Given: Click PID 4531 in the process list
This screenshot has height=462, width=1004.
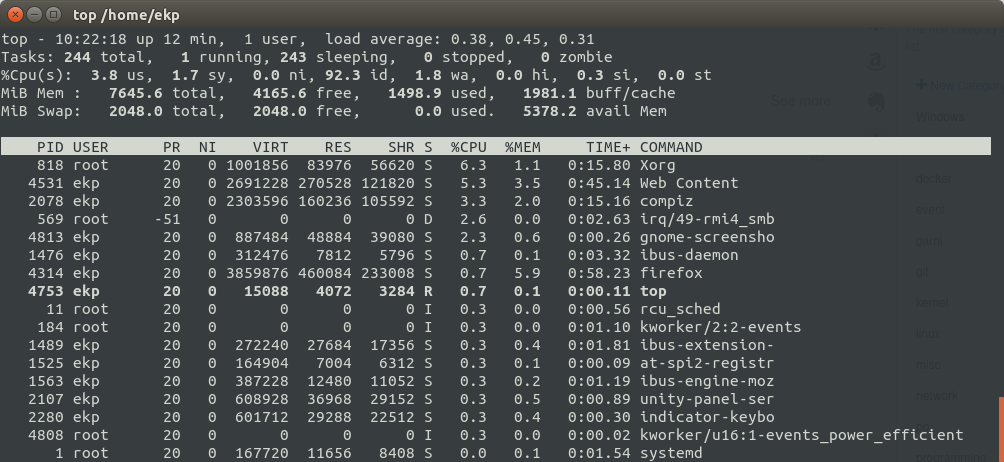Looking at the screenshot, I should point(45,183).
